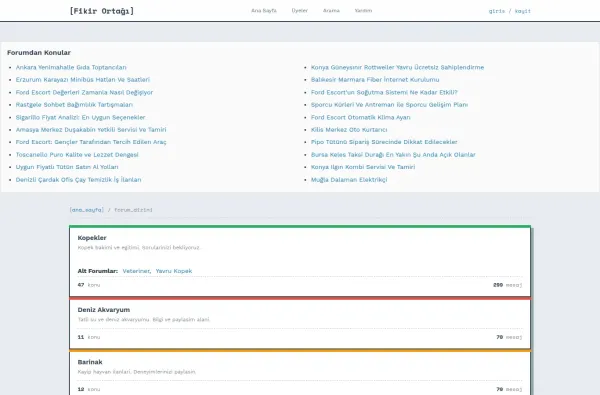Open Ford Escort Değerleri Zamanla Nasıl Değişiyor
The width and height of the screenshot is (600, 395).
[x=84, y=92]
